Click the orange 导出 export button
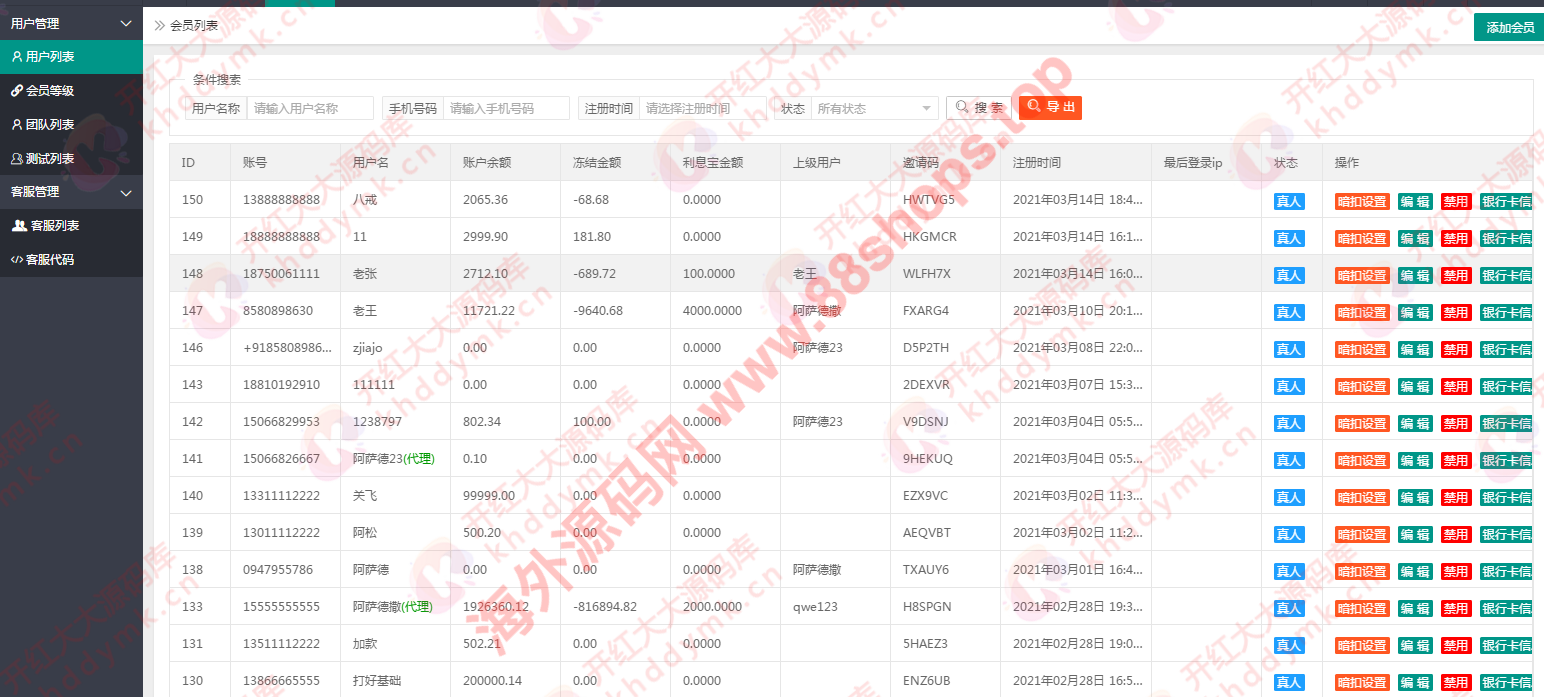The image size is (1544, 697). pos(1050,108)
